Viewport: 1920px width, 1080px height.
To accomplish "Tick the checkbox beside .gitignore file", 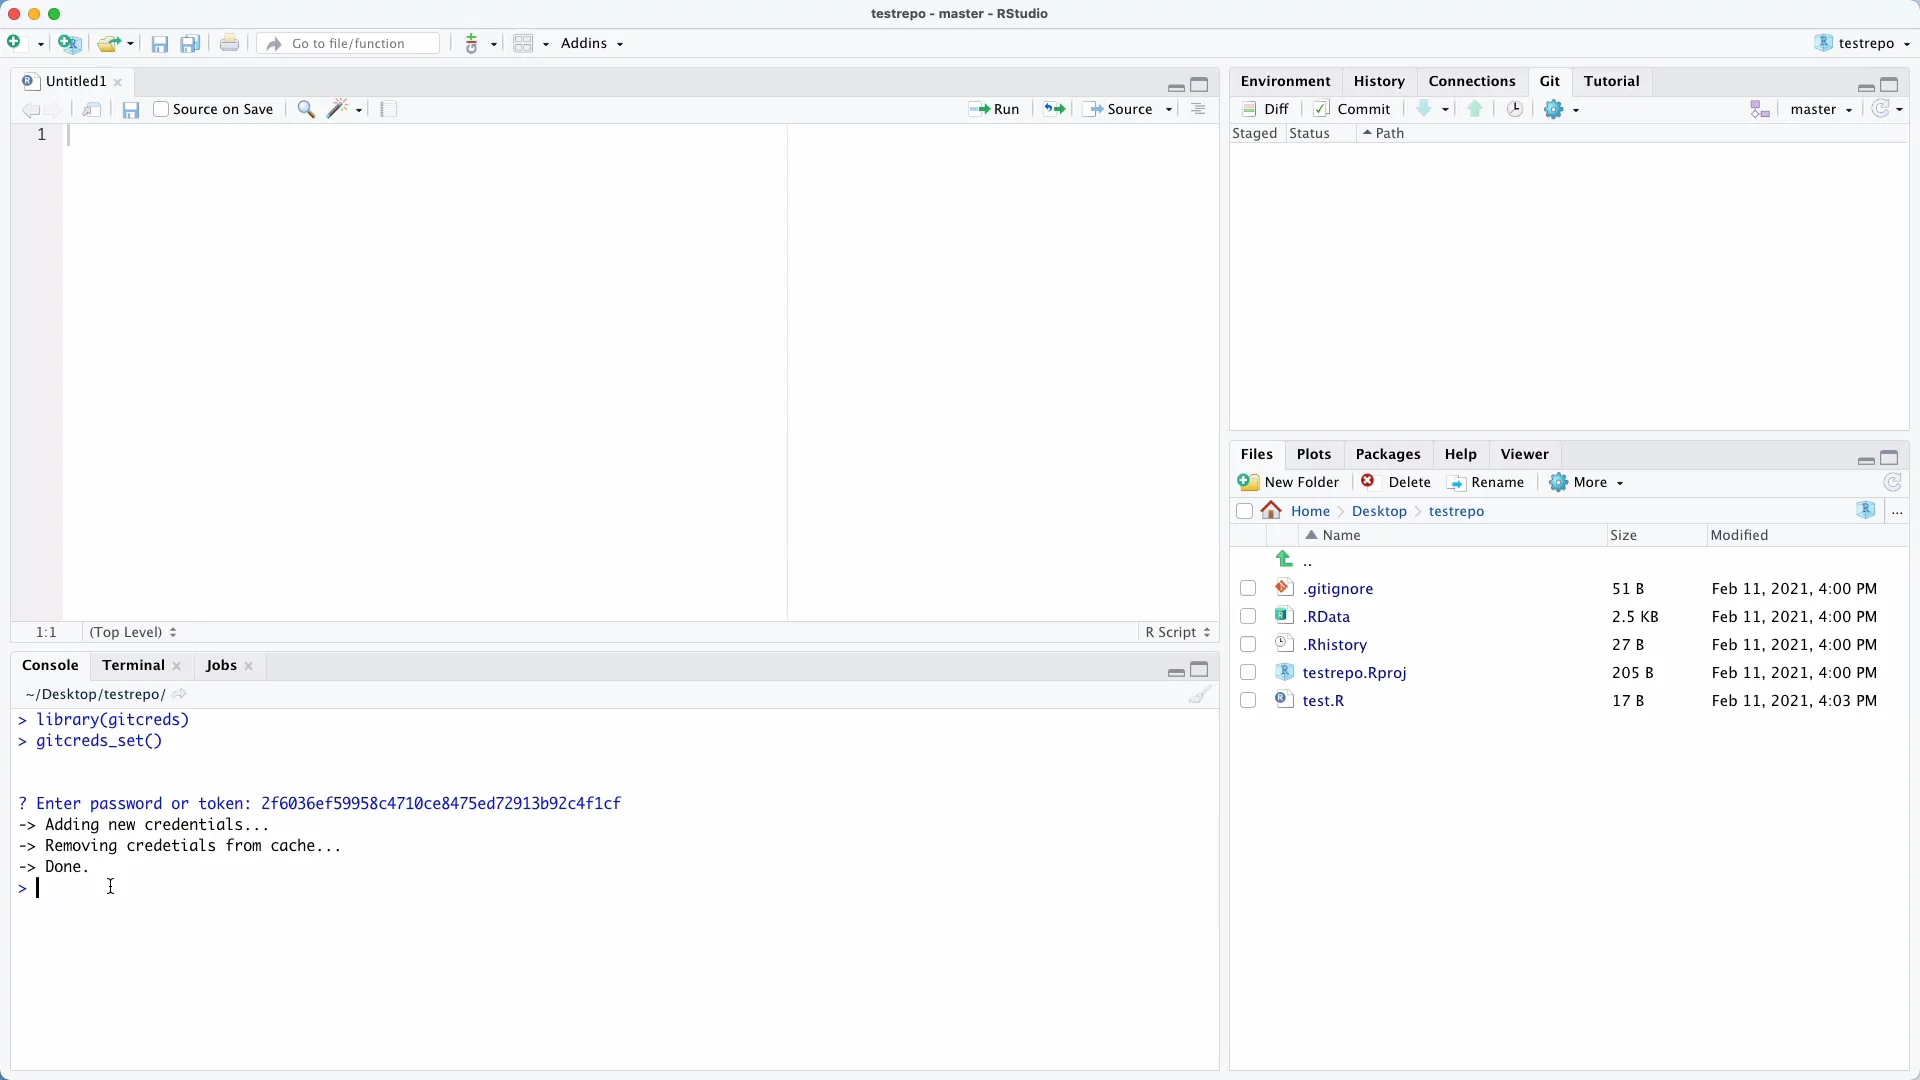I will (x=1247, y=588).
